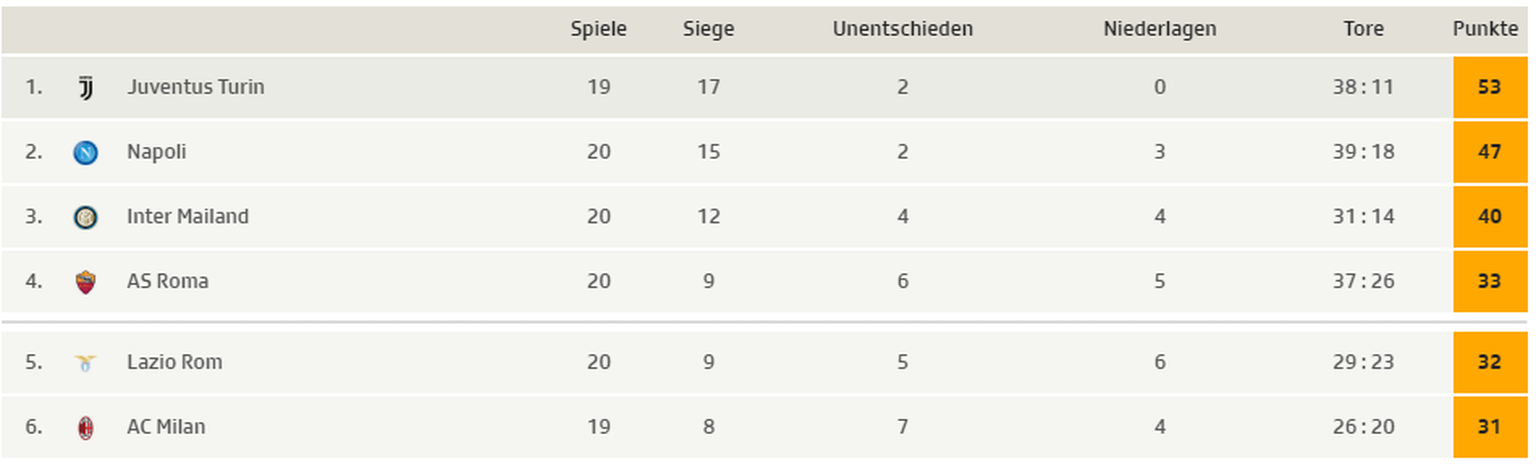Click the Spiele column header
Viewport: 1536px width, 466px height.
(598, 29)
